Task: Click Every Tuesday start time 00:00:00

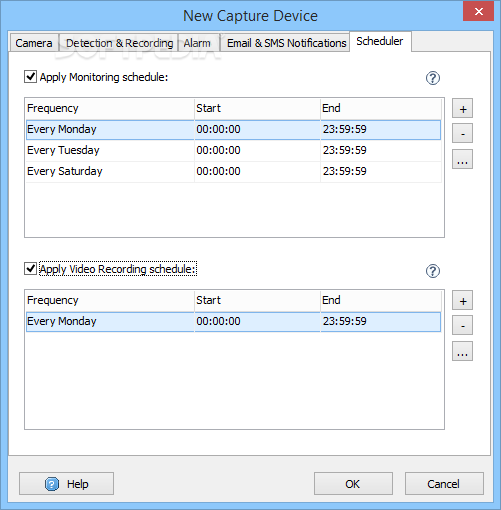Action: tap(218, 150)
